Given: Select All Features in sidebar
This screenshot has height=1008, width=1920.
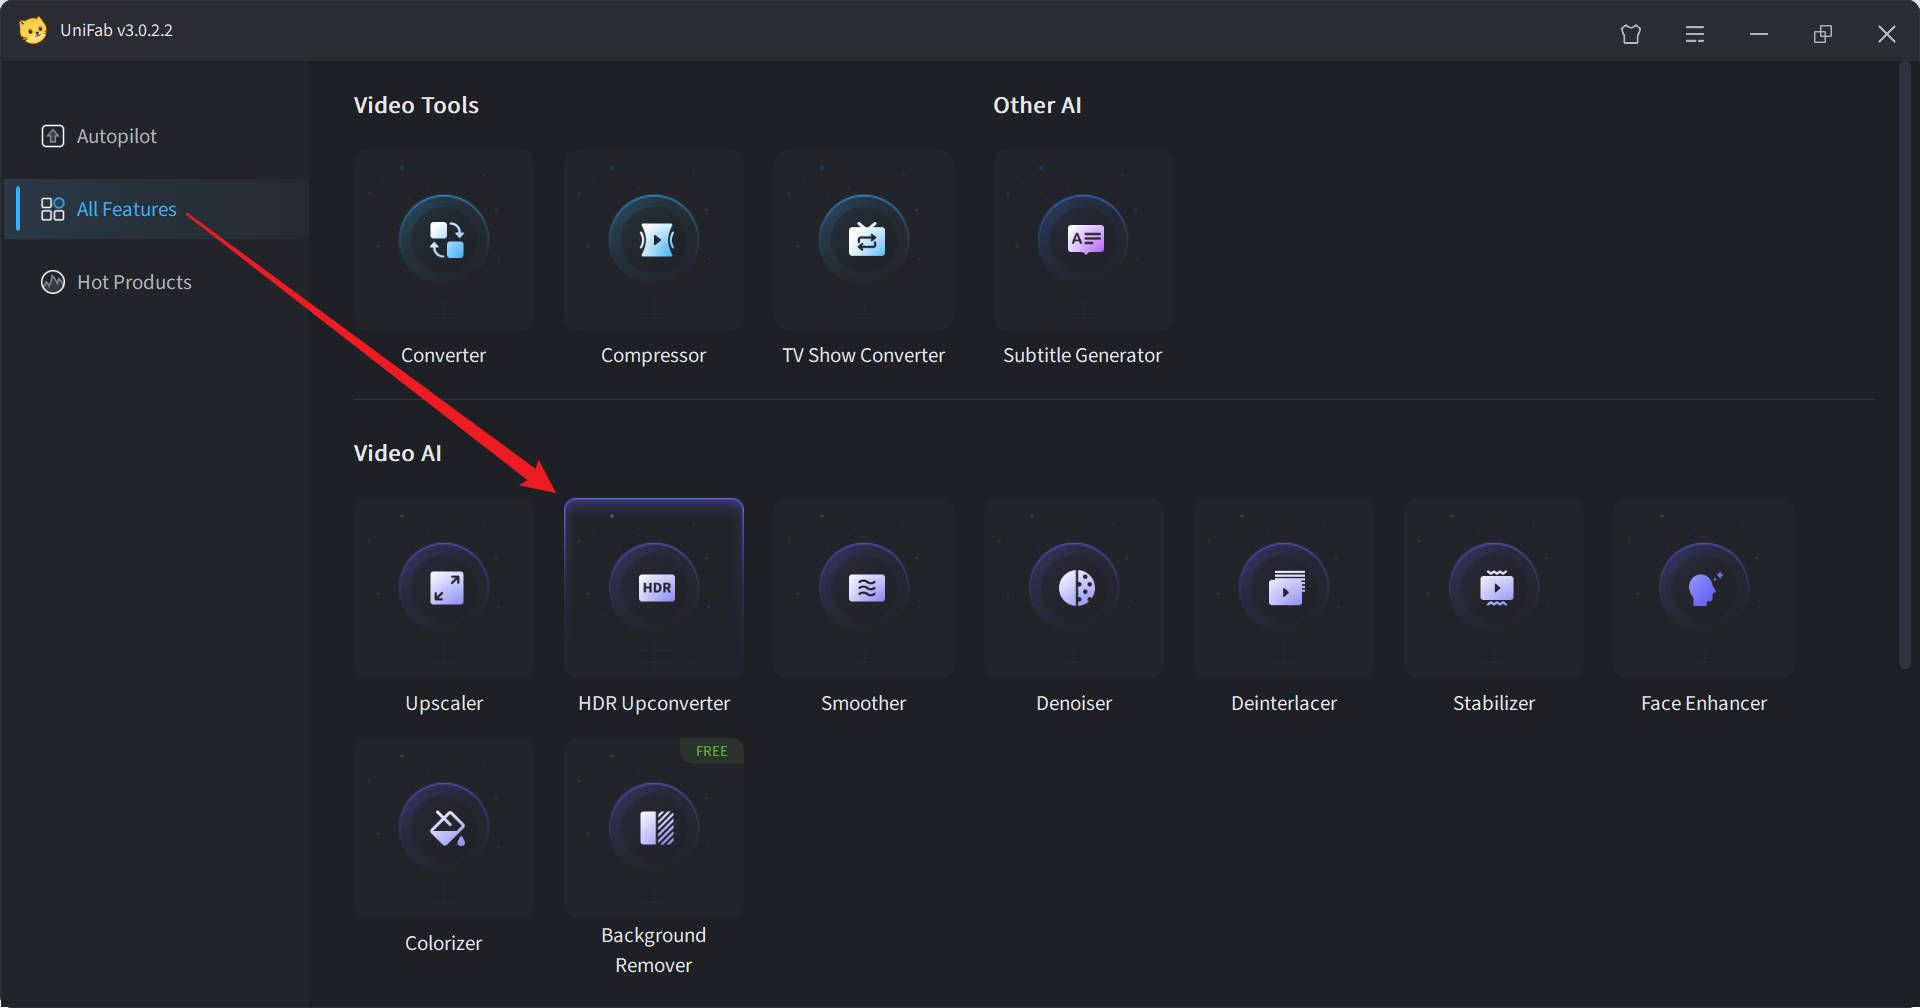Looking at the screenshot, I should [157, 209].
